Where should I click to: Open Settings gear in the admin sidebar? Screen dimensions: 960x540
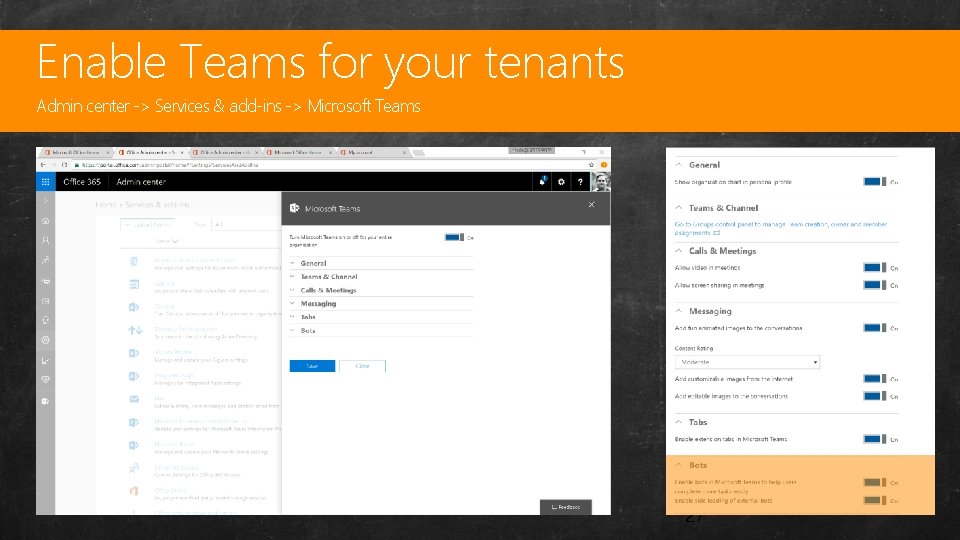[x=45, y=340]
